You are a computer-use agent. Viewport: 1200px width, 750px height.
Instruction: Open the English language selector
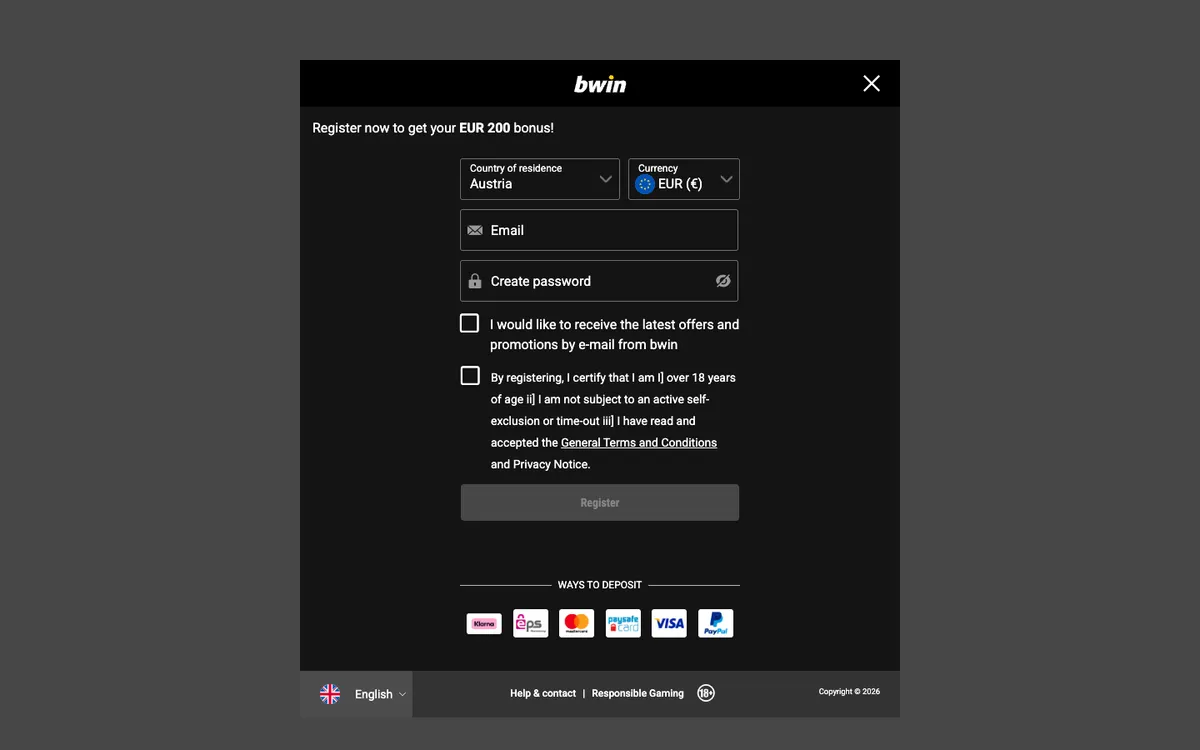point(356,694)
